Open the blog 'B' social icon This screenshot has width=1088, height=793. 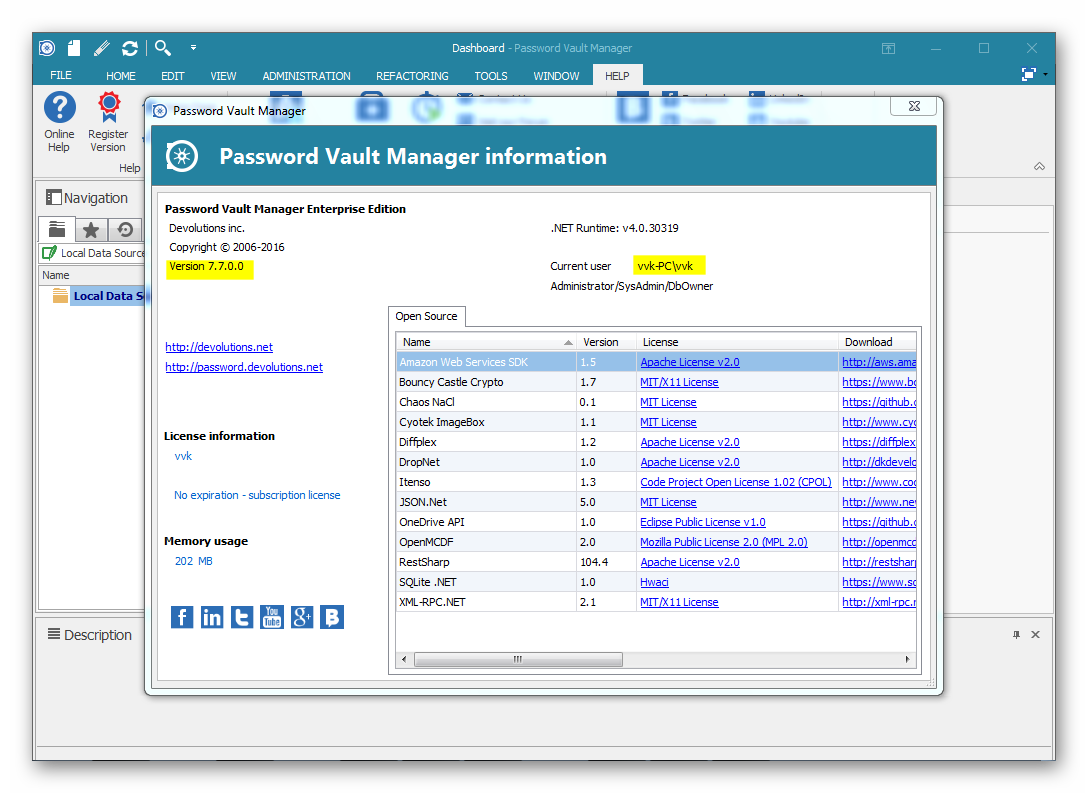click(x=332, y=617)
